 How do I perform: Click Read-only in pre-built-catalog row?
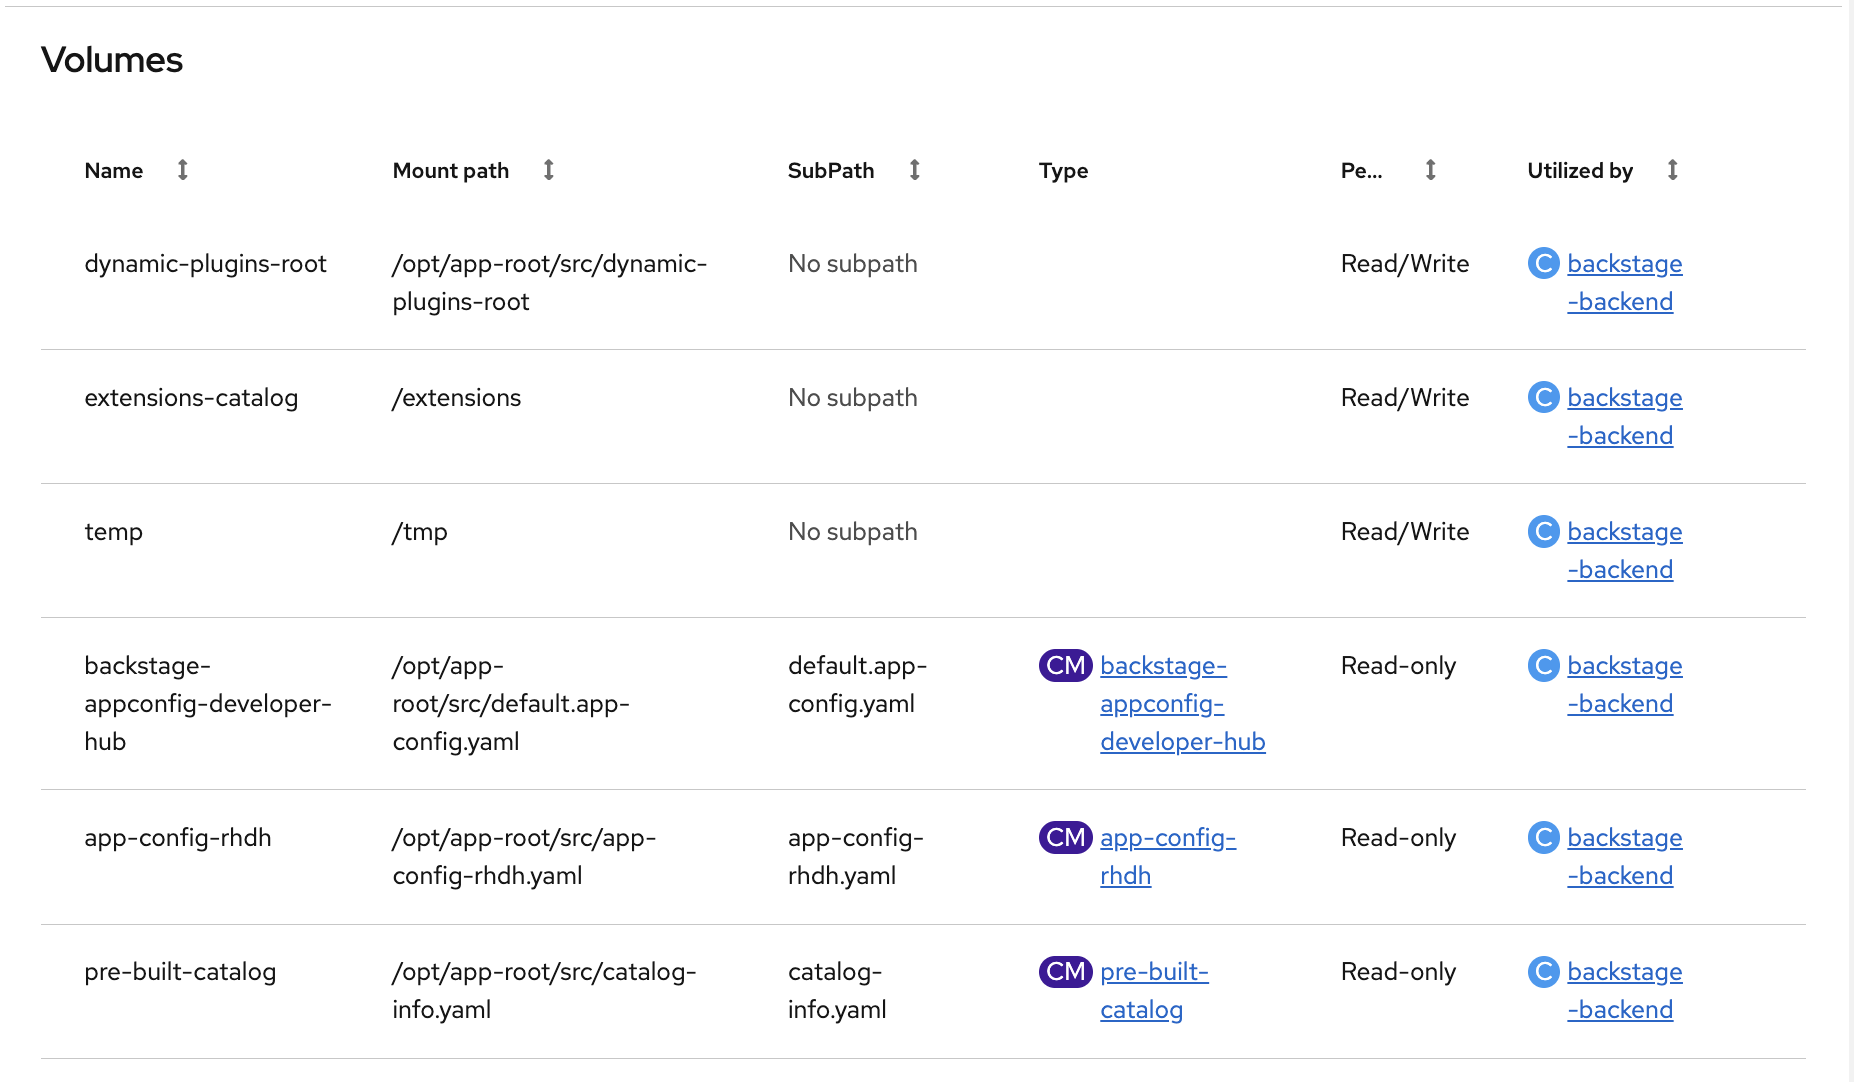1398,972
